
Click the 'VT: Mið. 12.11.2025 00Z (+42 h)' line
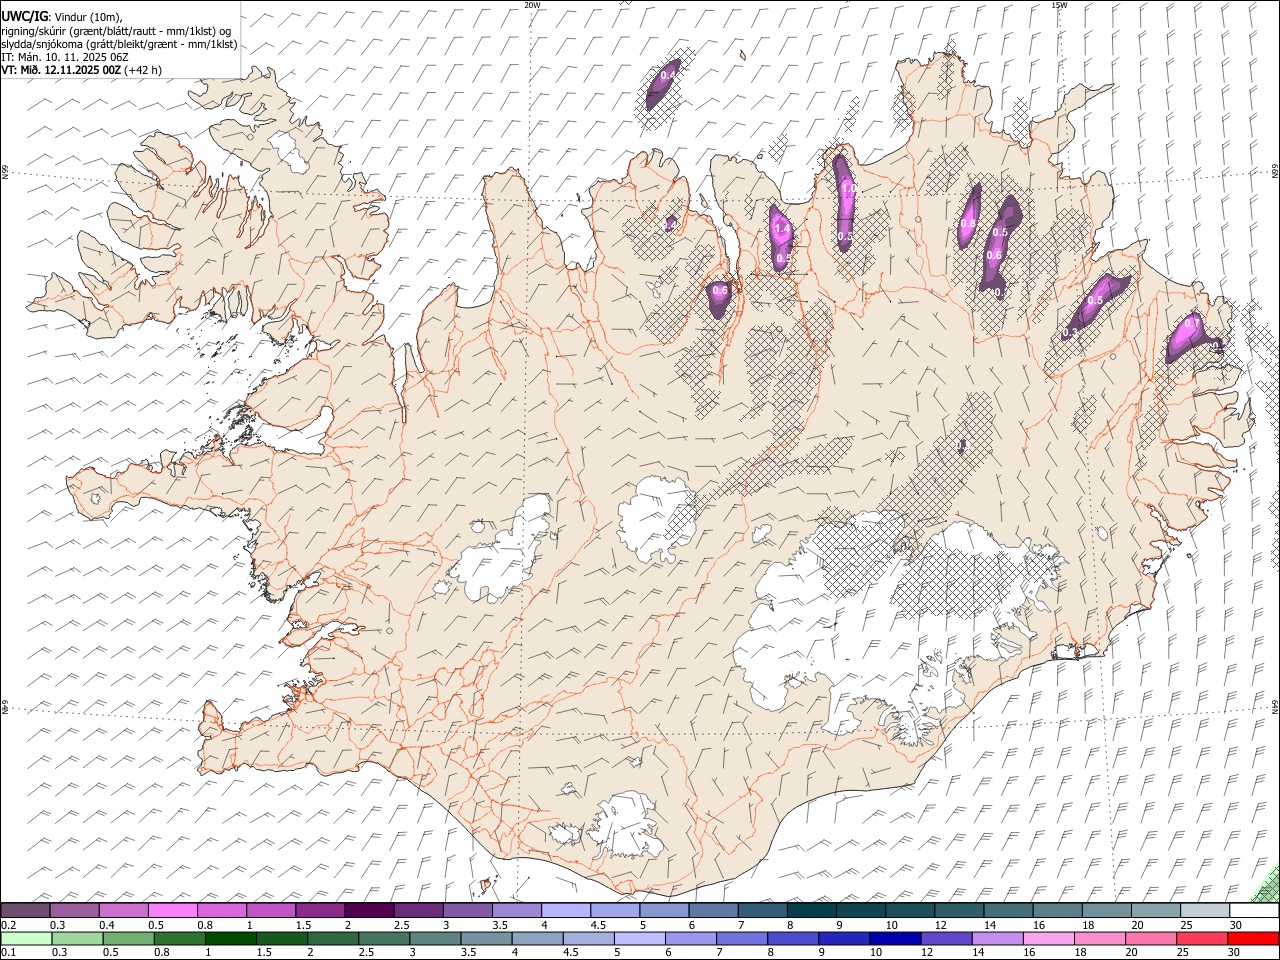point(81,70)
